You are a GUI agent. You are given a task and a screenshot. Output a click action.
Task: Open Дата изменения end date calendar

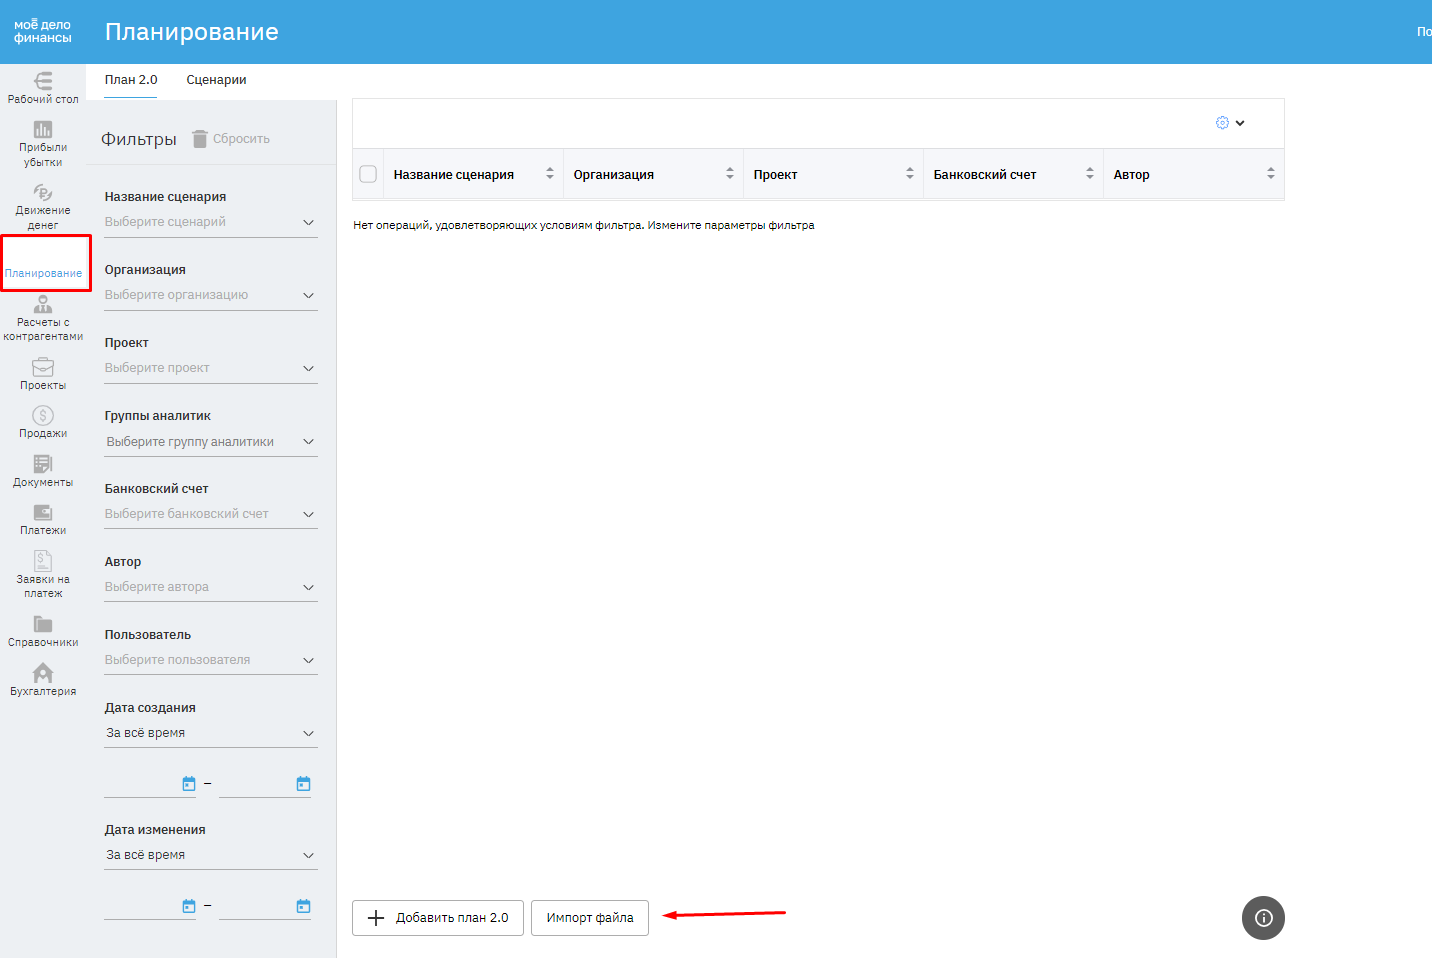(x=304, y=906)
